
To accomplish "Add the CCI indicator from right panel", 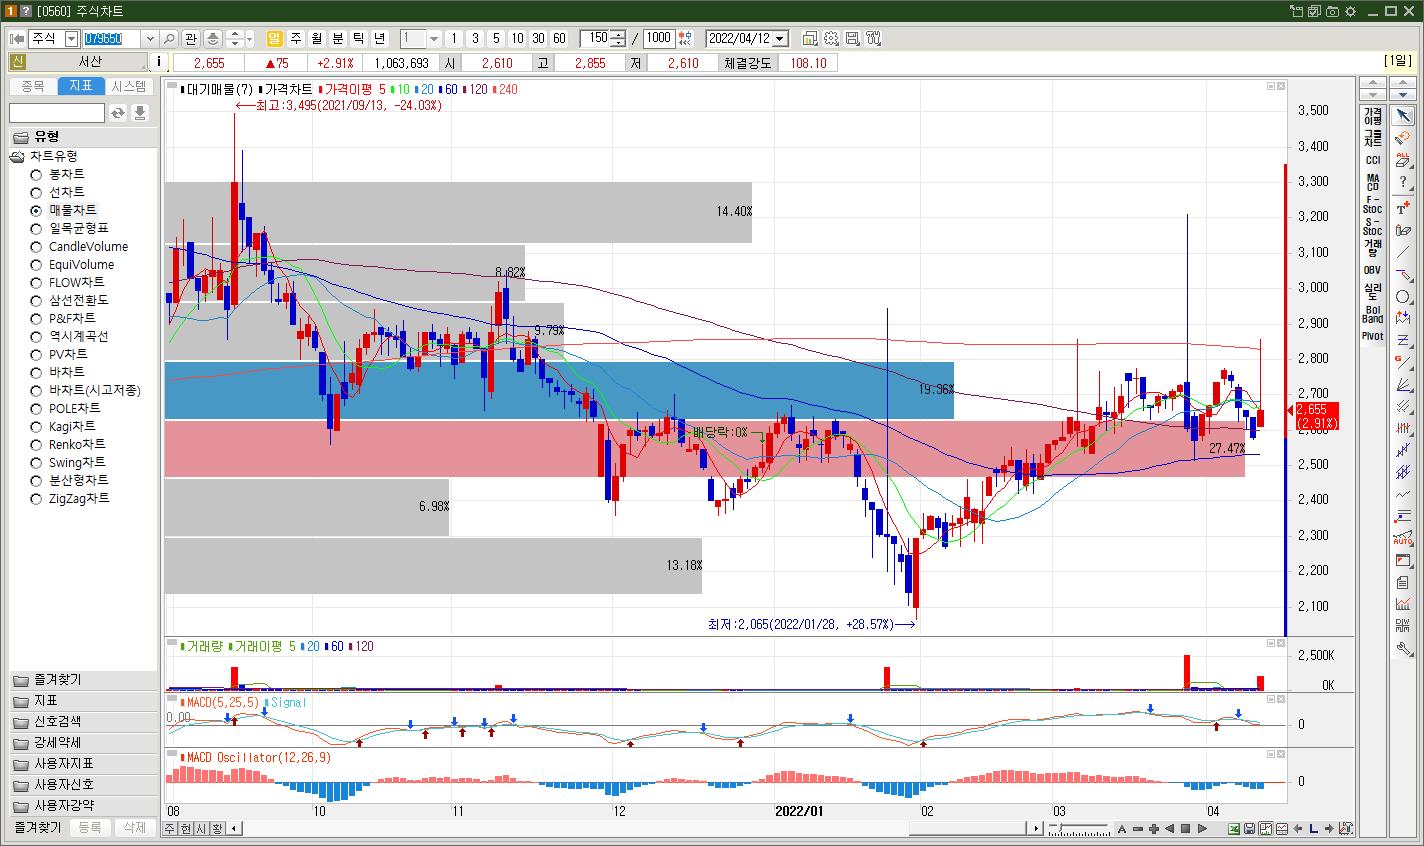I will pos(1372,160).
